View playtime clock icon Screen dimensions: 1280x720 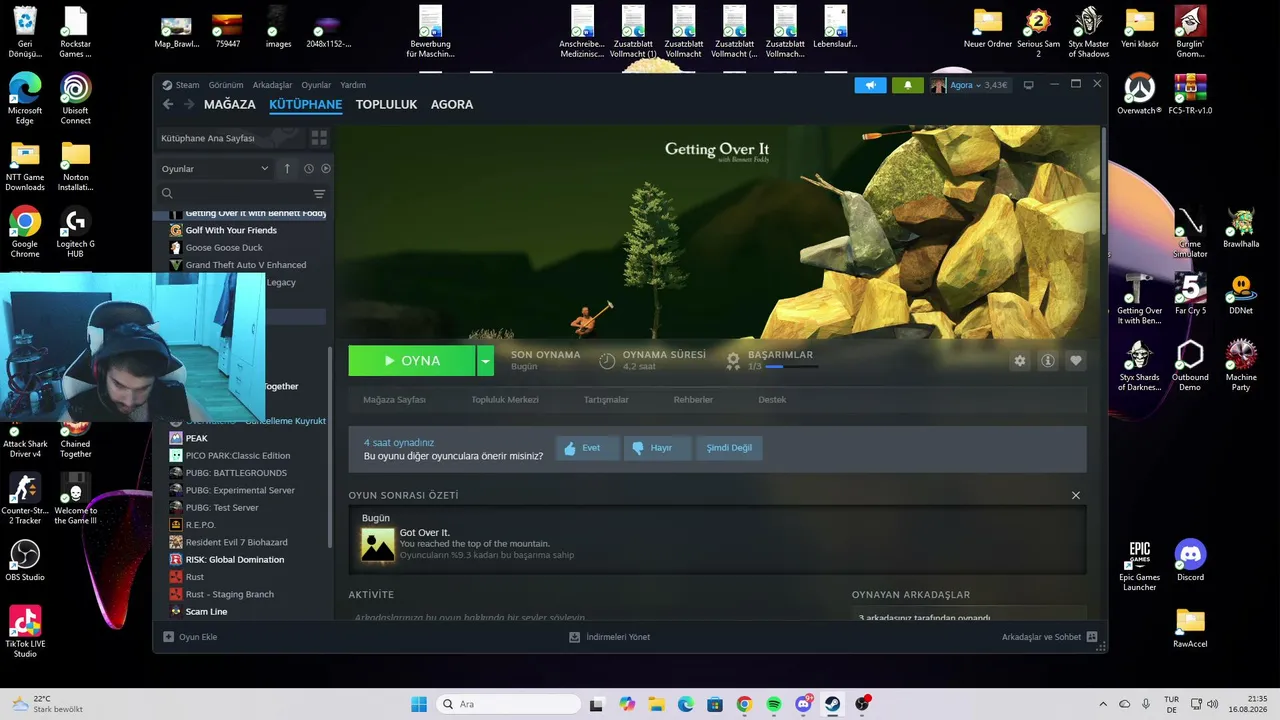point(607,361)
